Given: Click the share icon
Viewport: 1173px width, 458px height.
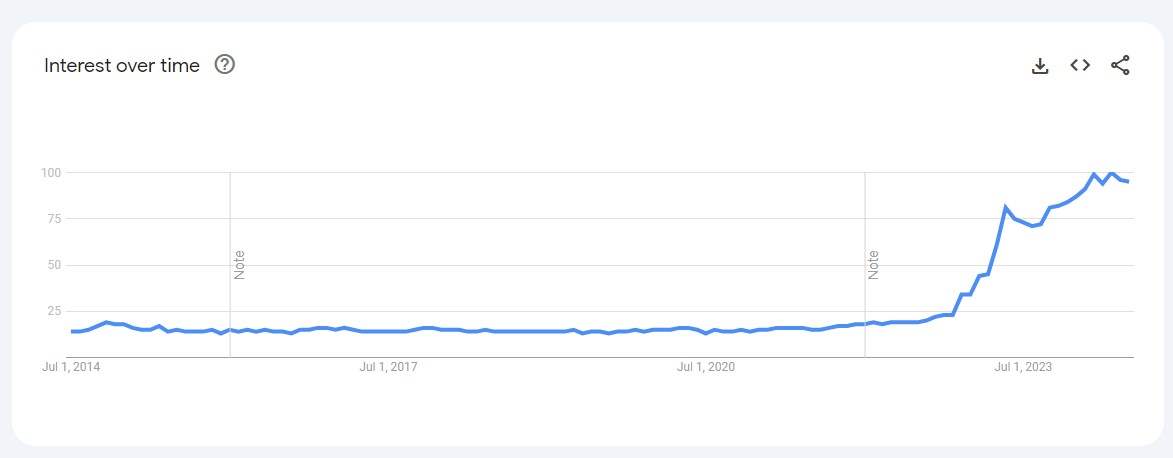Looking at the screenshot, I should 1120,66.
